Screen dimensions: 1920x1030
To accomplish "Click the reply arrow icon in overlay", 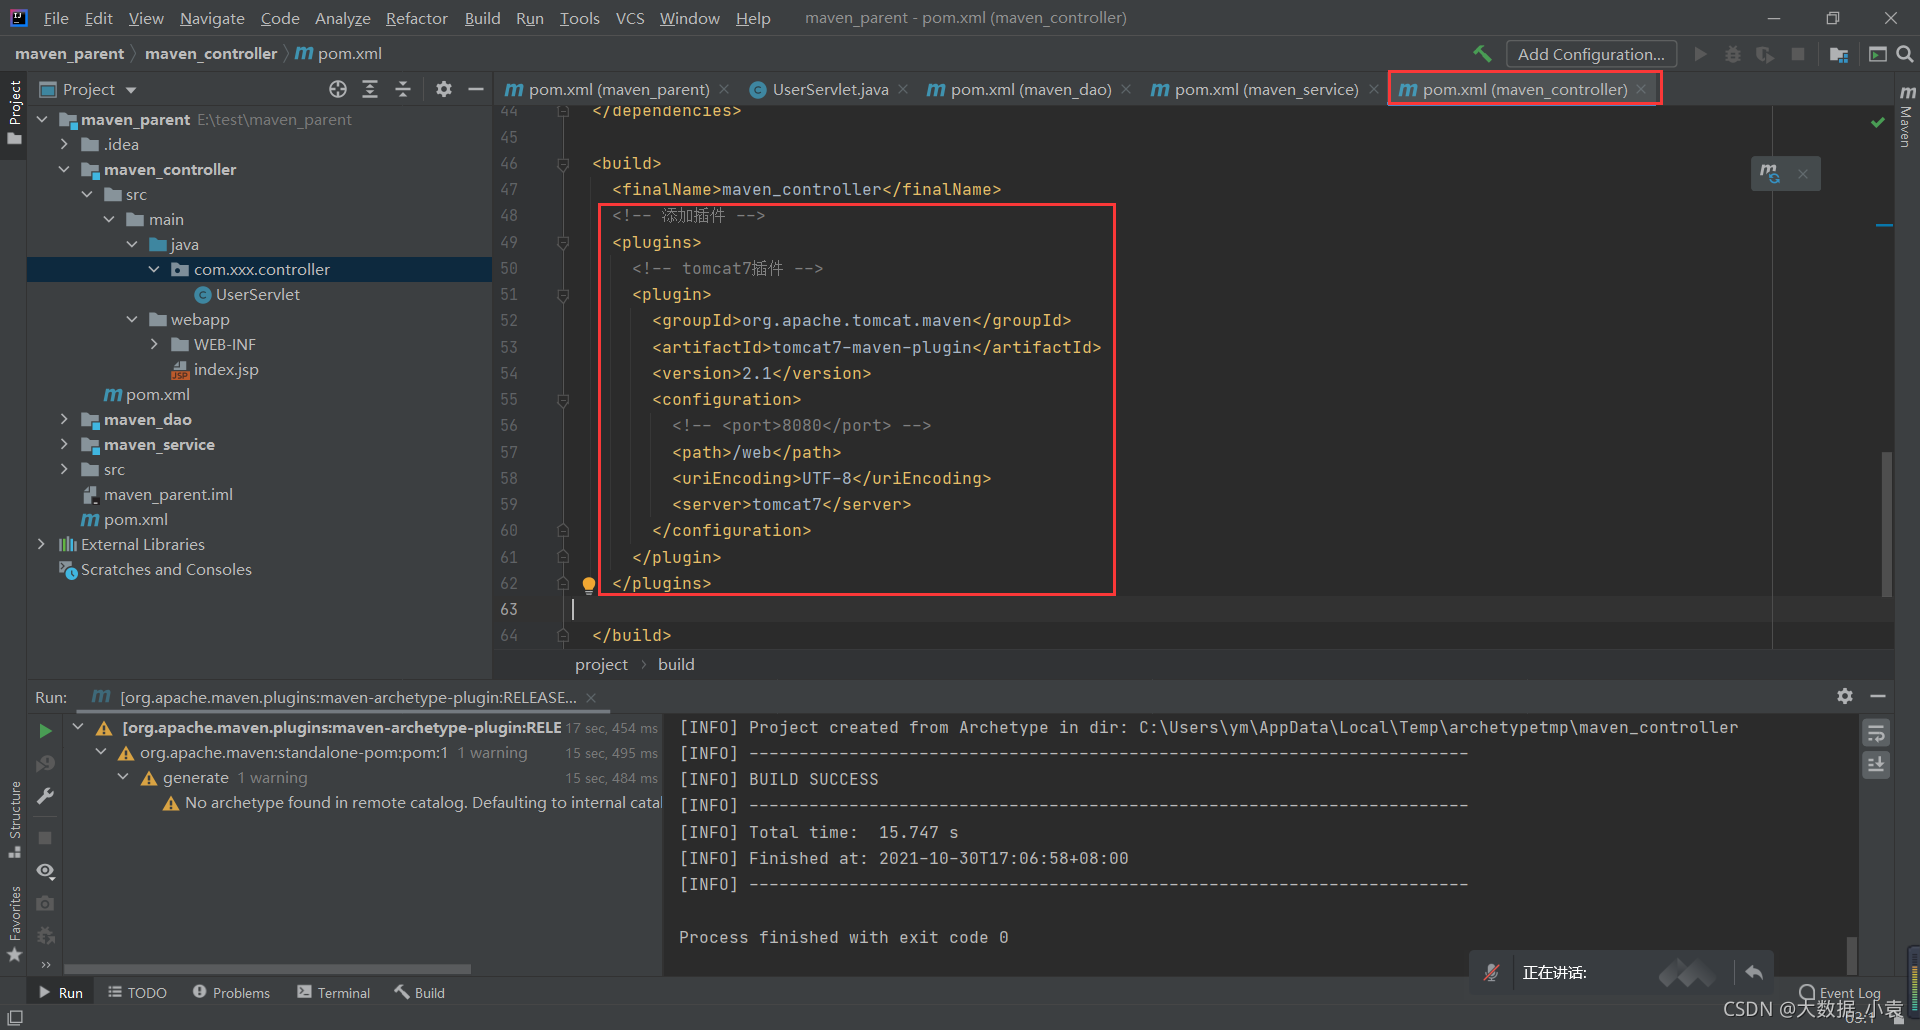I will tap(1754, 972).
